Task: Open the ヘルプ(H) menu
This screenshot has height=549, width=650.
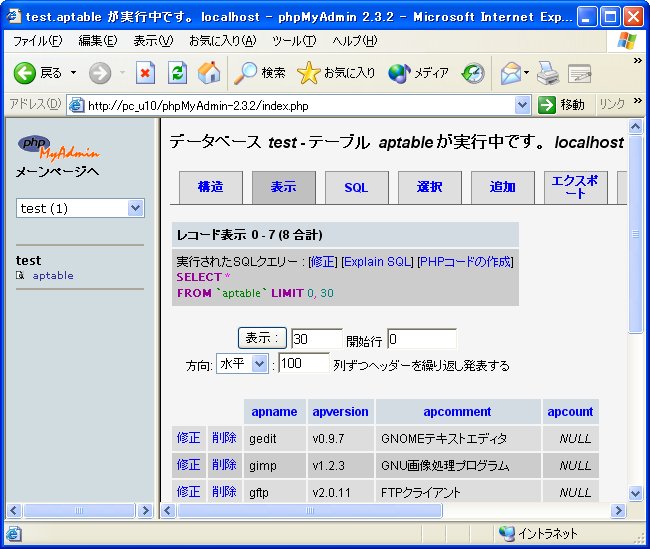Action: pyautogui.click(x=355, y=41)
